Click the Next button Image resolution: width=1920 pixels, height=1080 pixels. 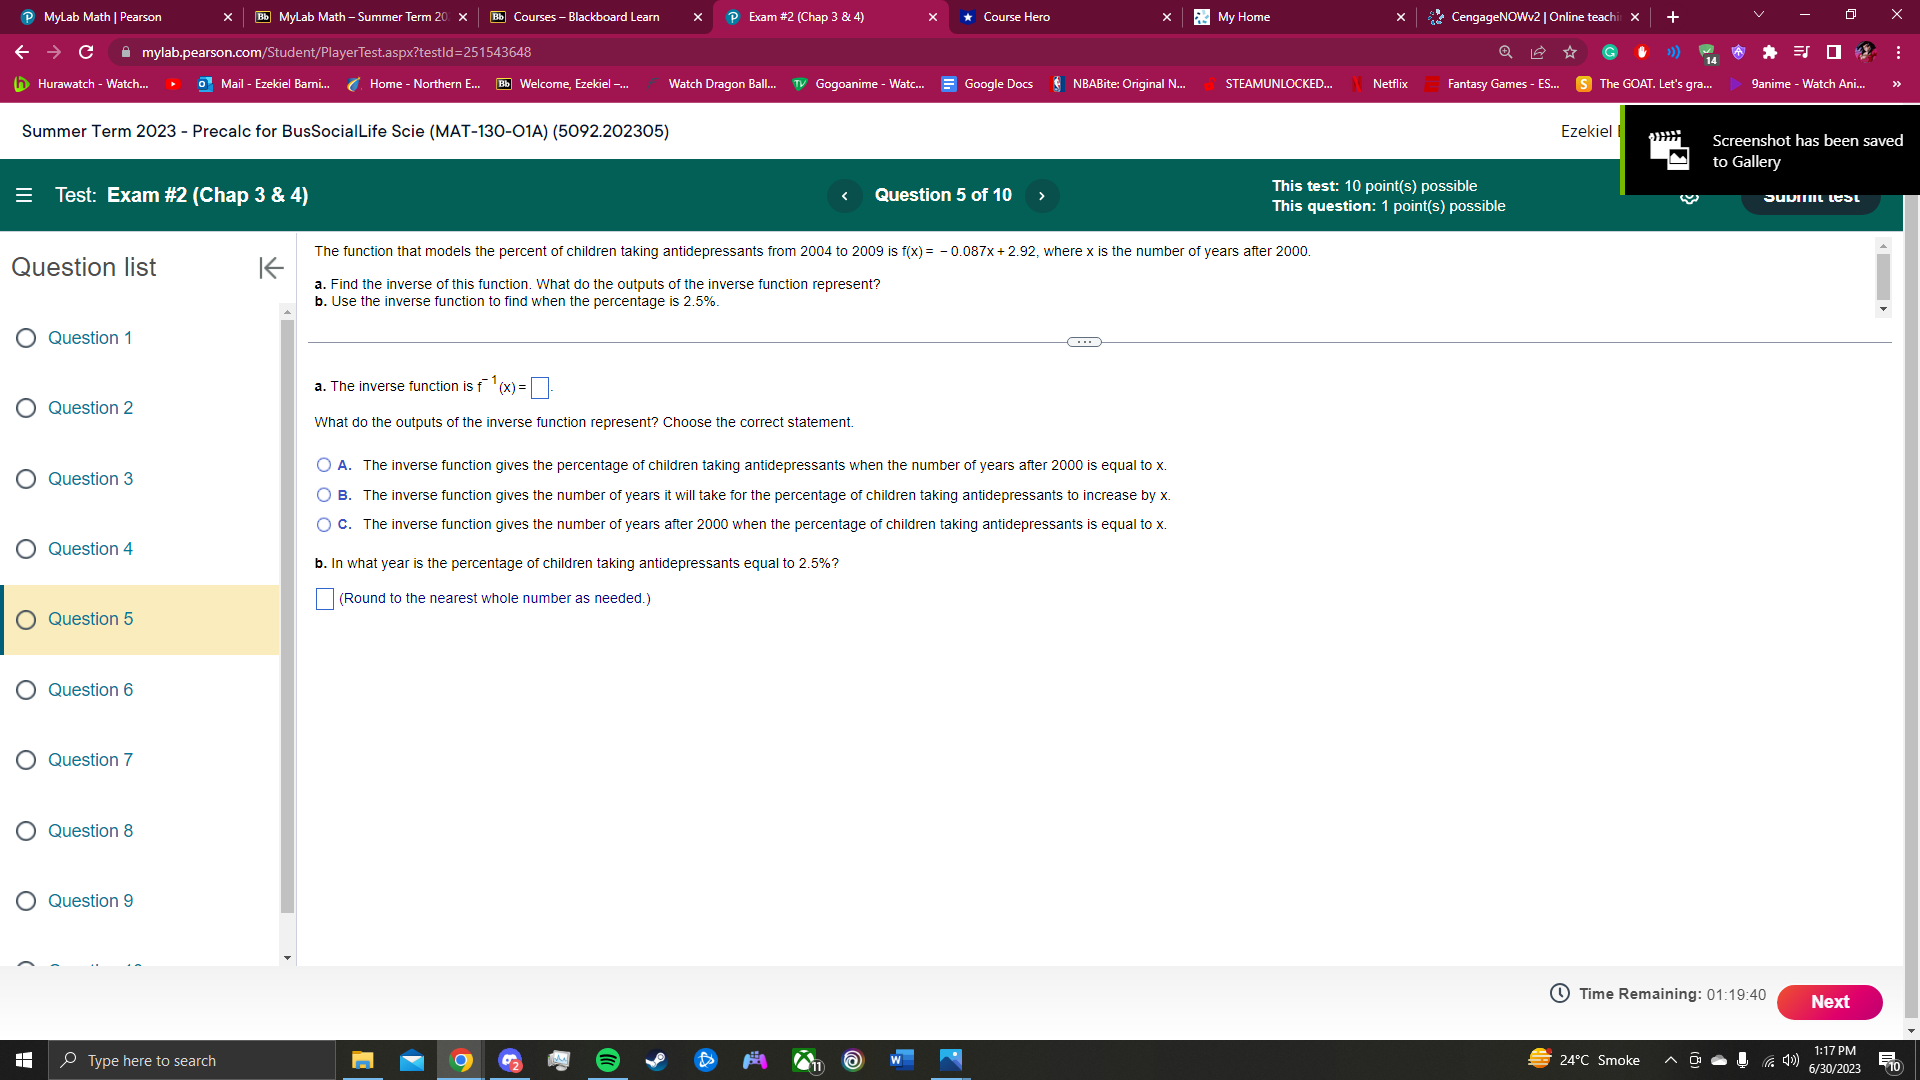(1829, 1002)
